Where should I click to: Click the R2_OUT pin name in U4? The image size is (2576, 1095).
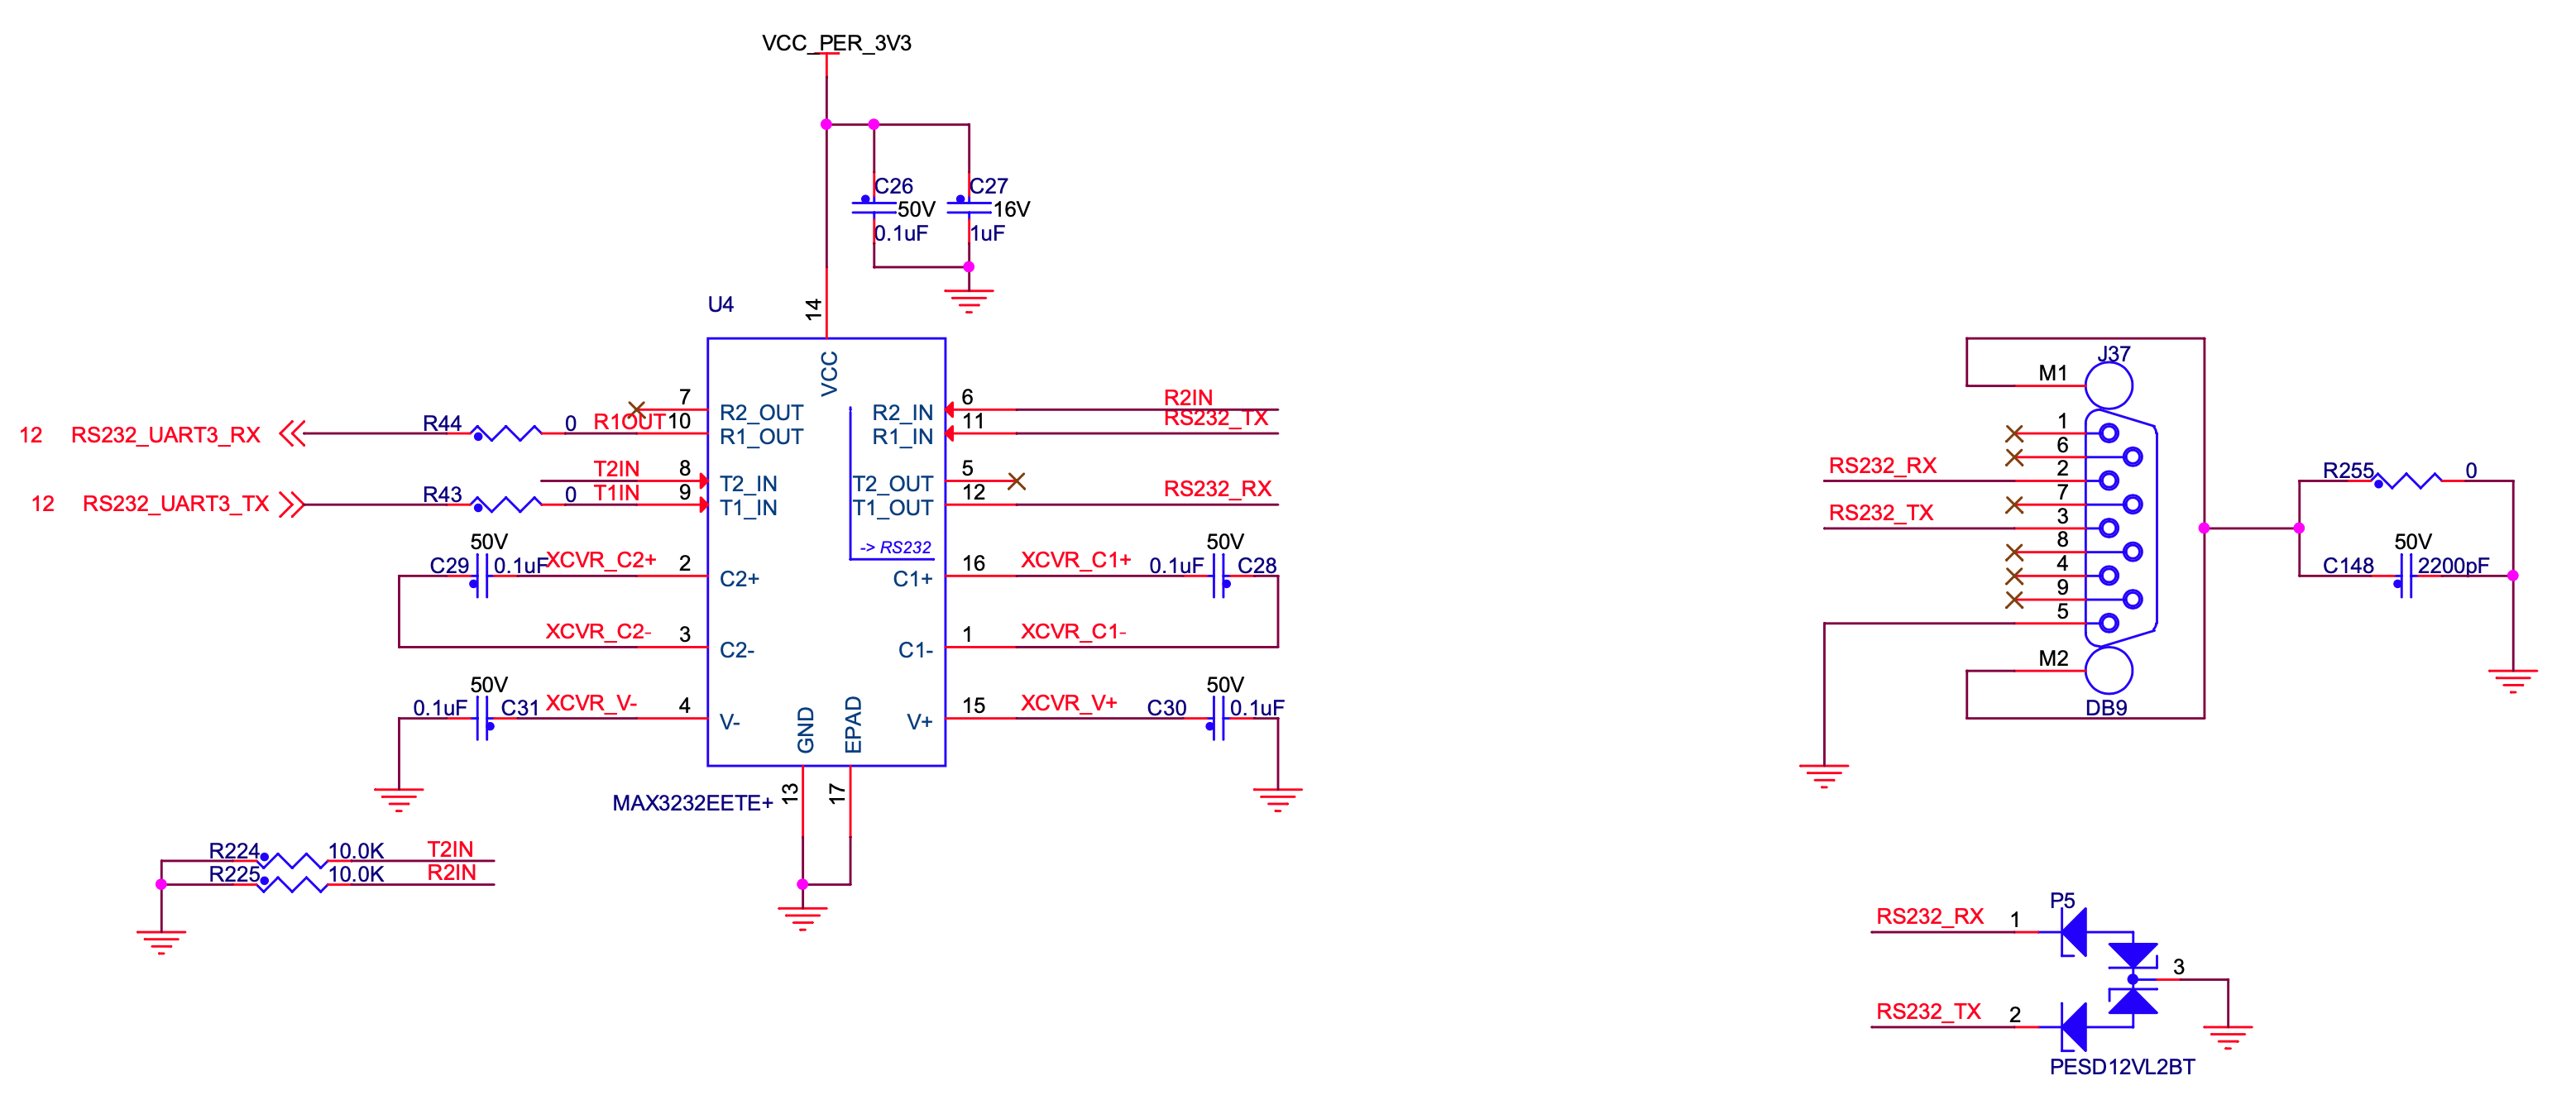pyautogui.click(x=761, y=413)
